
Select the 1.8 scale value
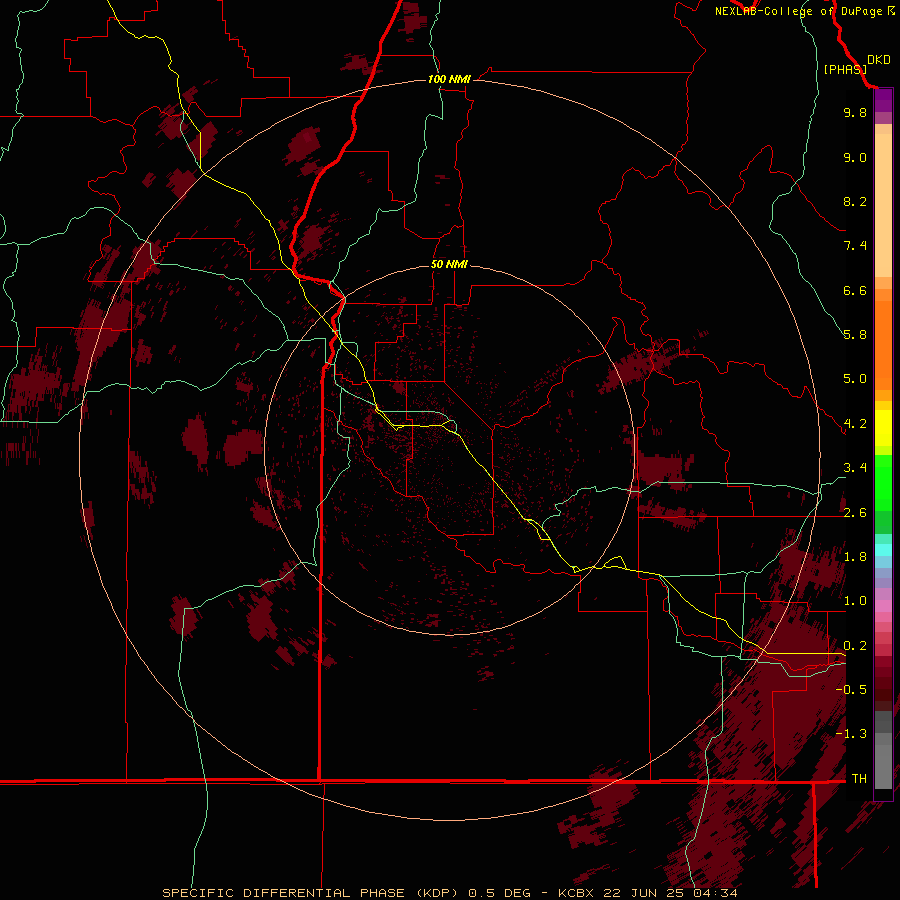tap(855, 557)
